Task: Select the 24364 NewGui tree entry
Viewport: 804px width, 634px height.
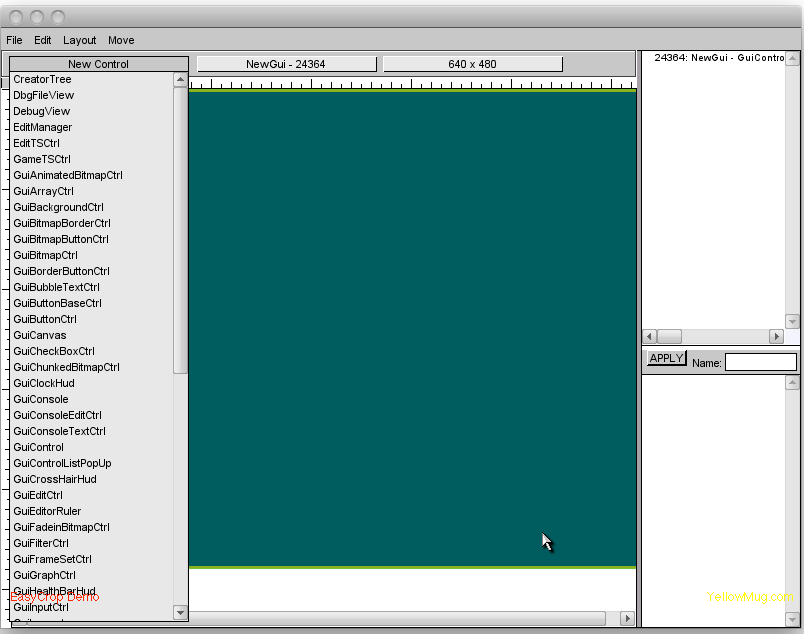Action: (718, 58)
